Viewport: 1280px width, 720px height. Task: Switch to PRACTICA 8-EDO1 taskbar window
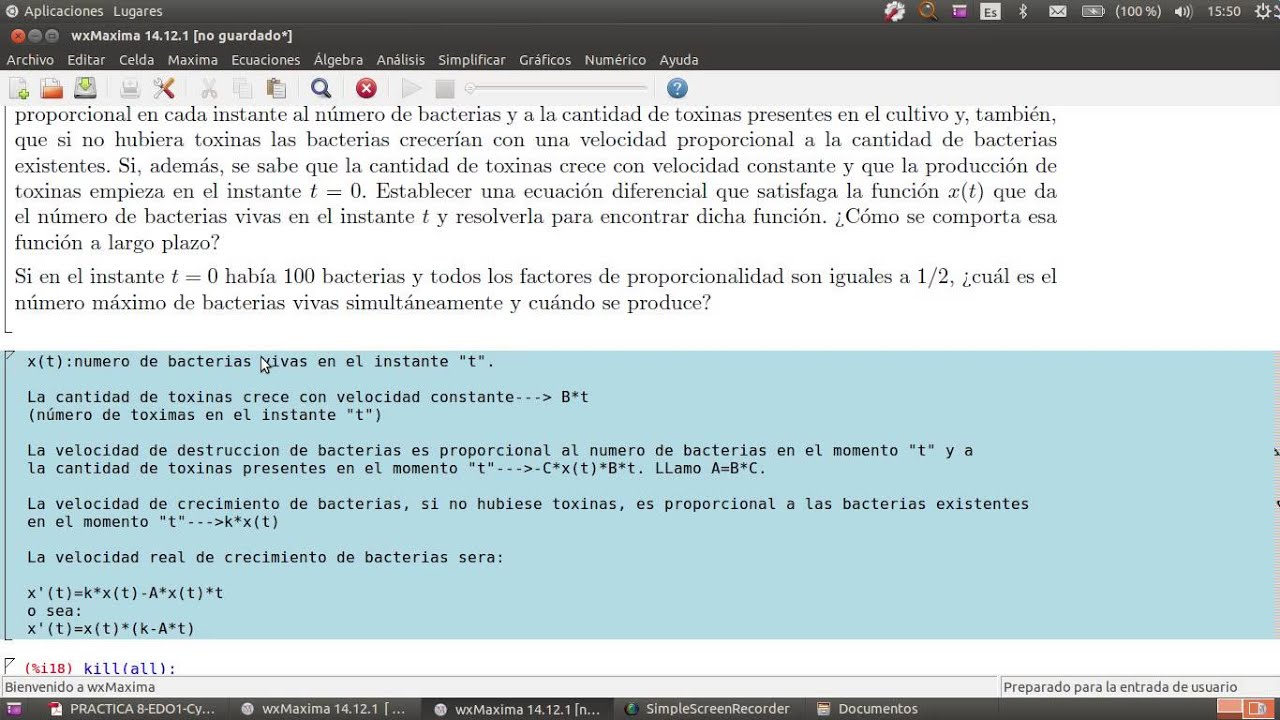[132, 709]
